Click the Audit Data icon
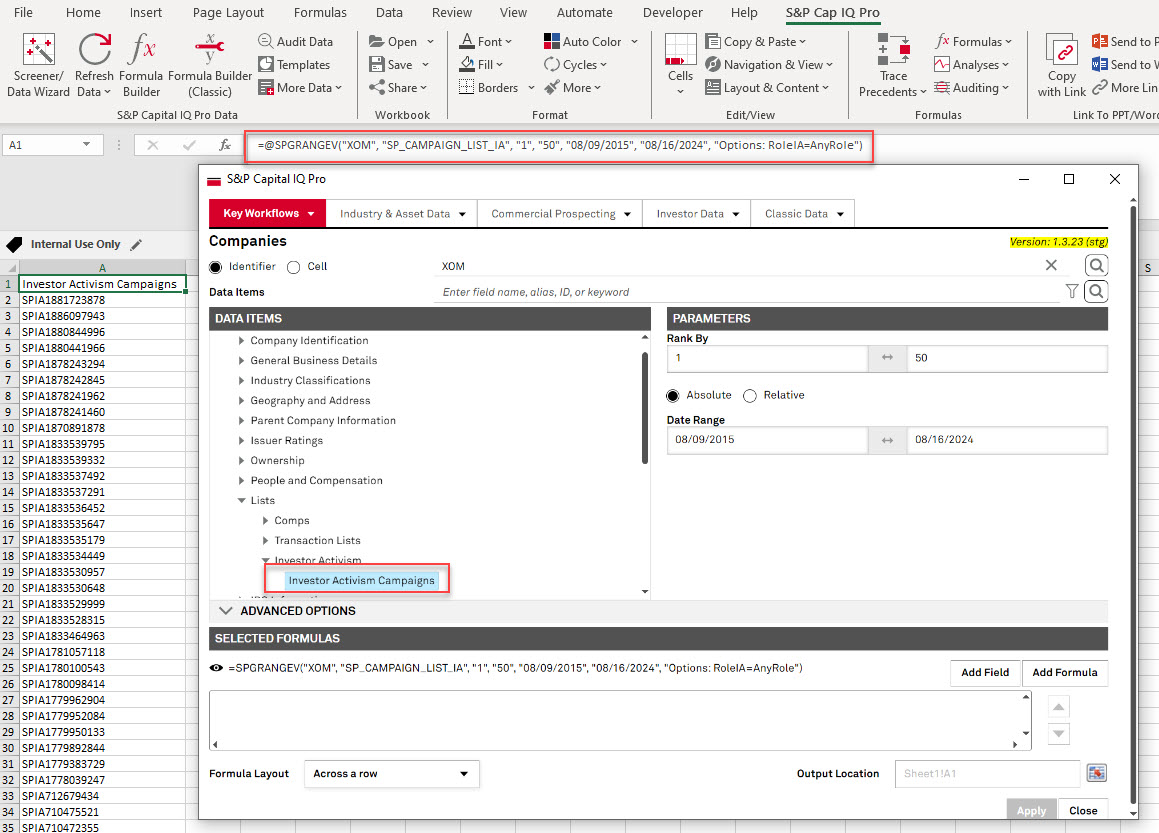This screenshot has width=1159, height=833. point(265,41)
